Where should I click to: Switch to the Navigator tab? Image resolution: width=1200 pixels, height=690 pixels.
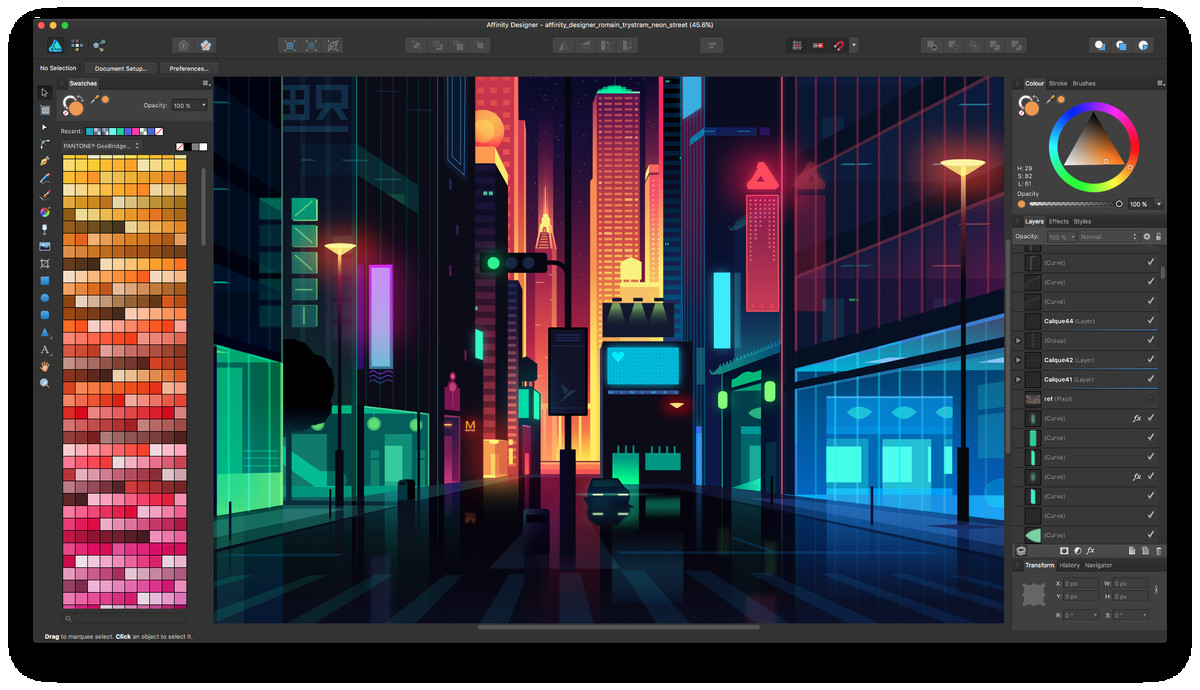click(x=1098, y=565)
